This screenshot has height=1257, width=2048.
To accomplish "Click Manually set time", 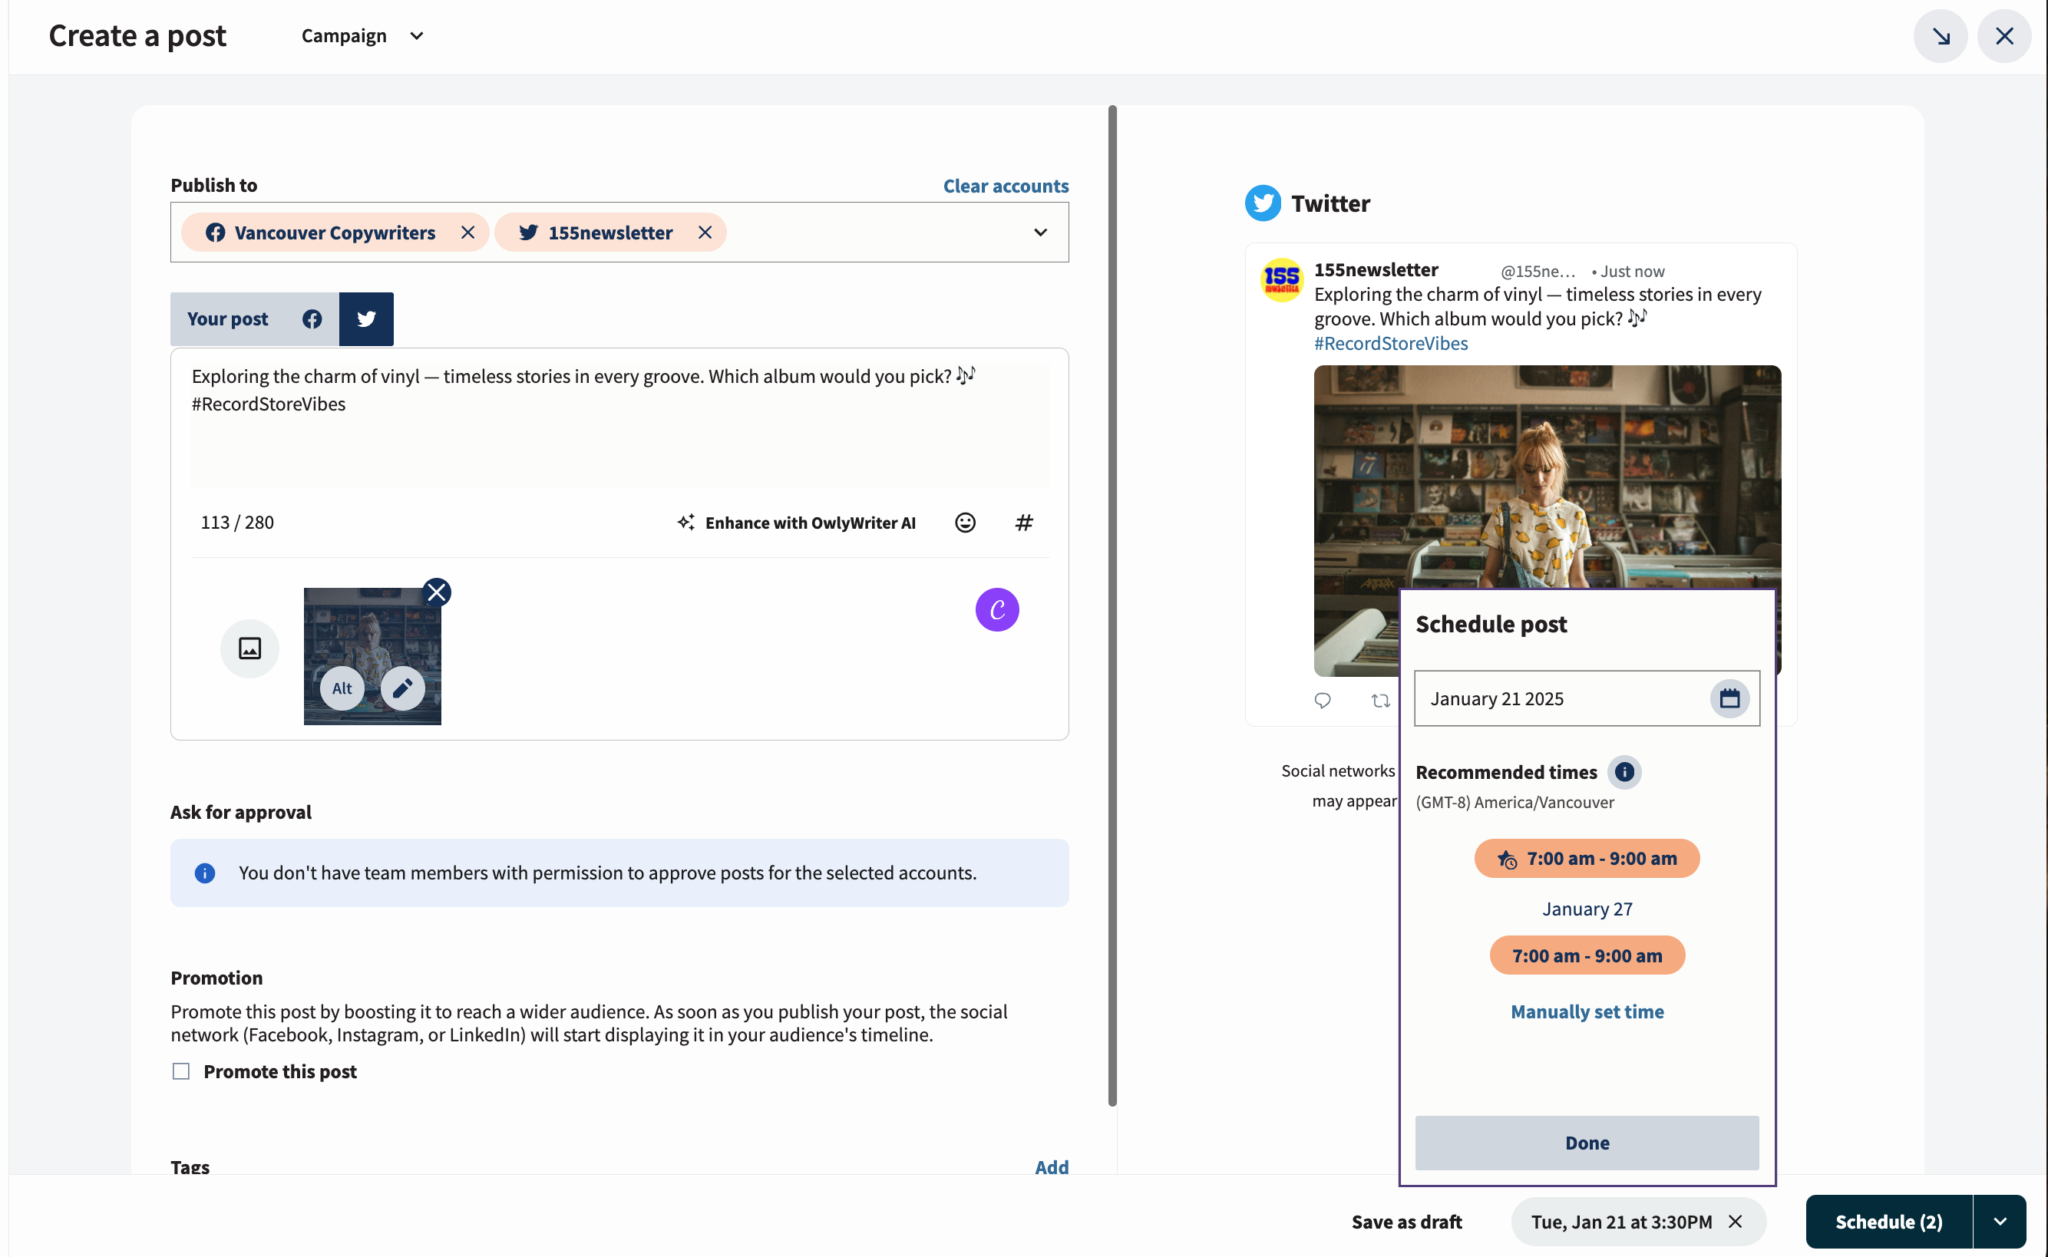I will click(1586, 1011).
